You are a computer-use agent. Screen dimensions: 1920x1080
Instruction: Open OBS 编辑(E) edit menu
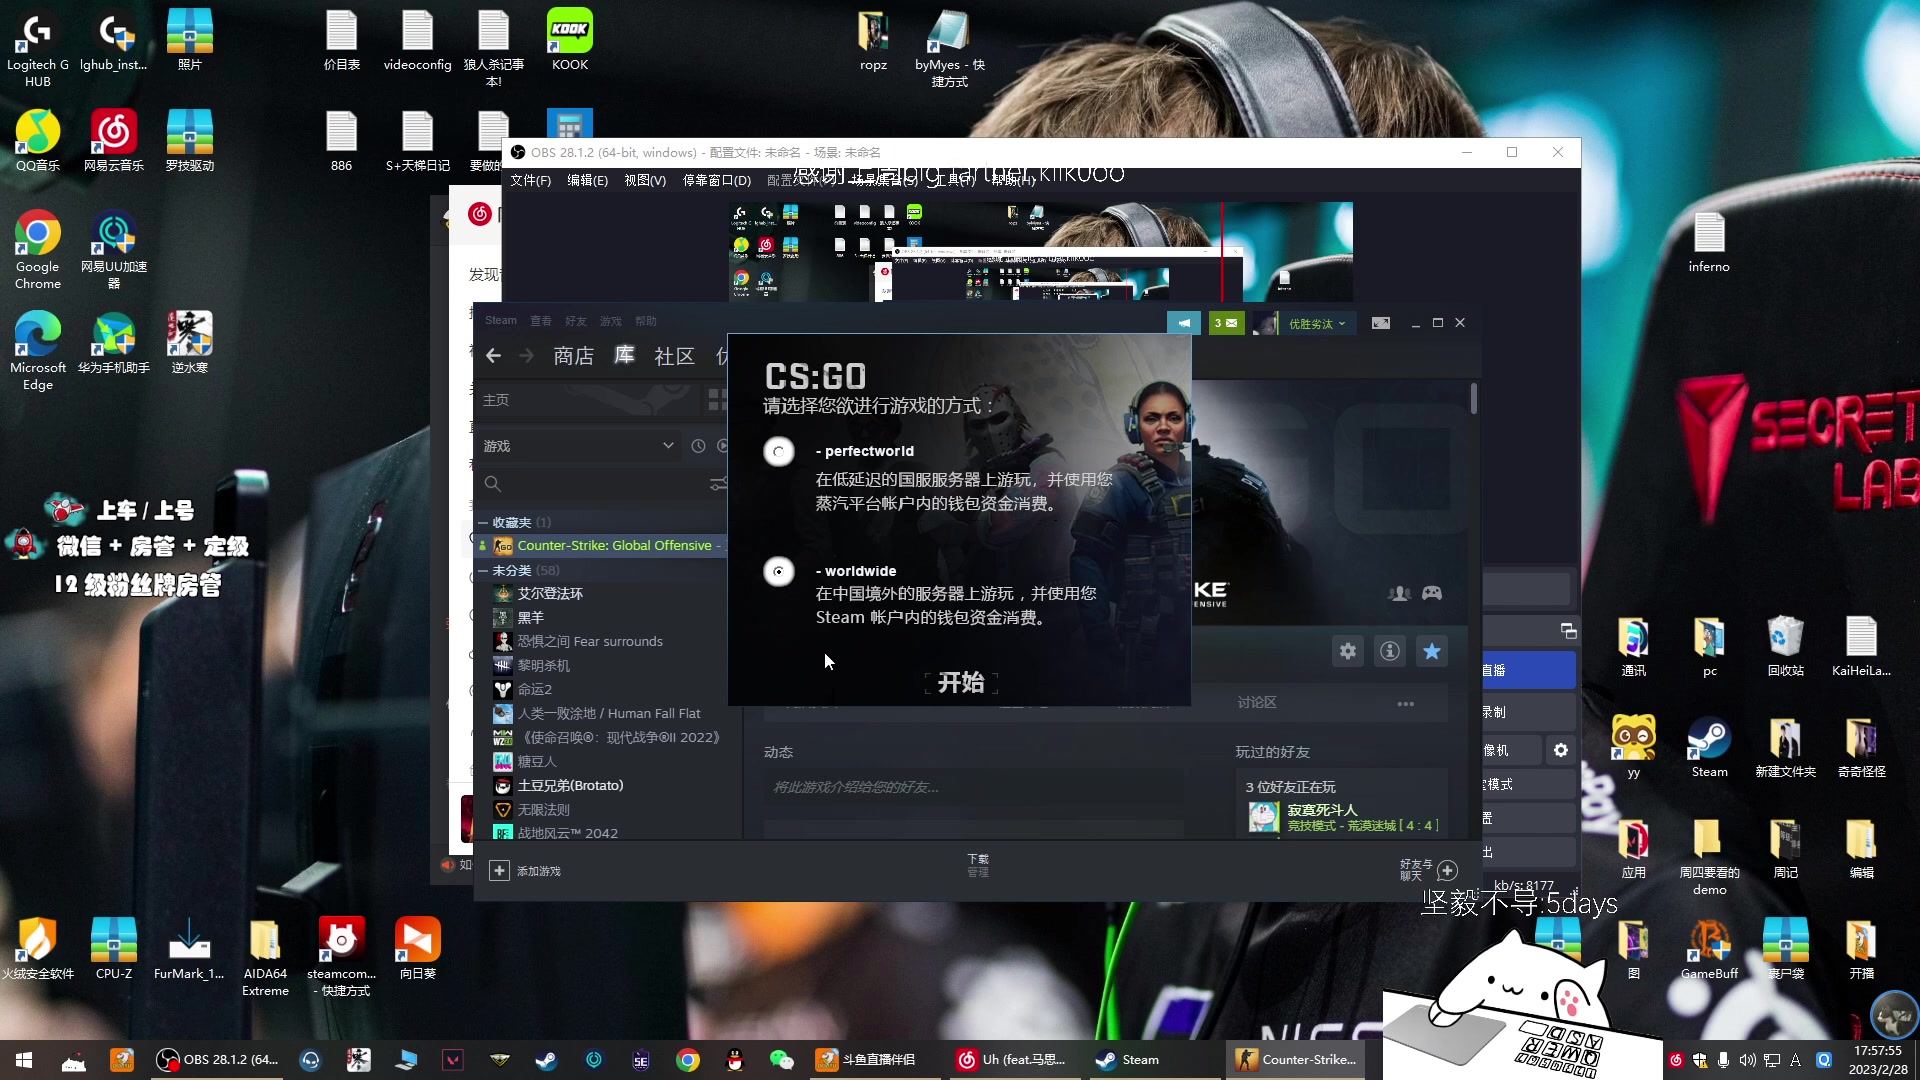[x=587, y=180]
